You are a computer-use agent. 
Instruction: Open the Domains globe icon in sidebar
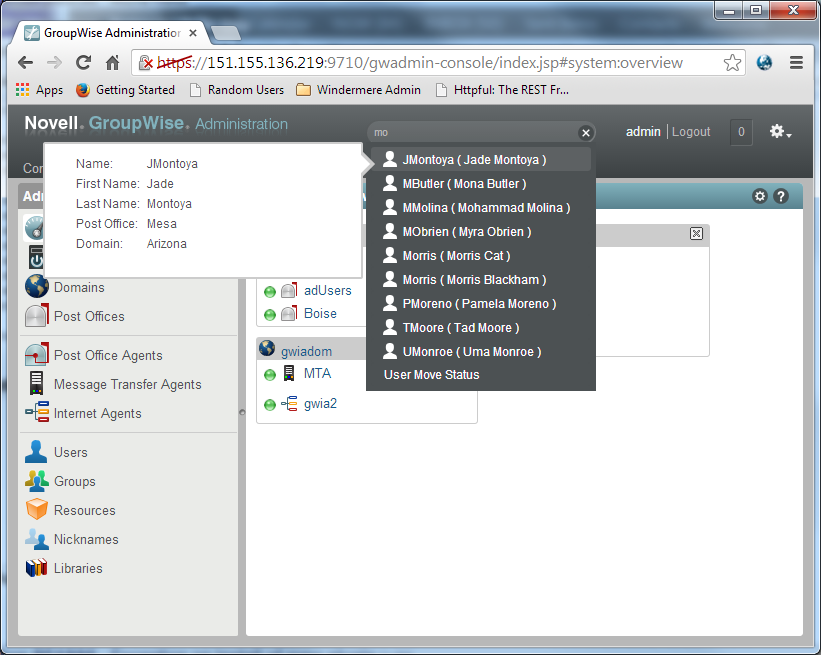[x=37, y=286]
